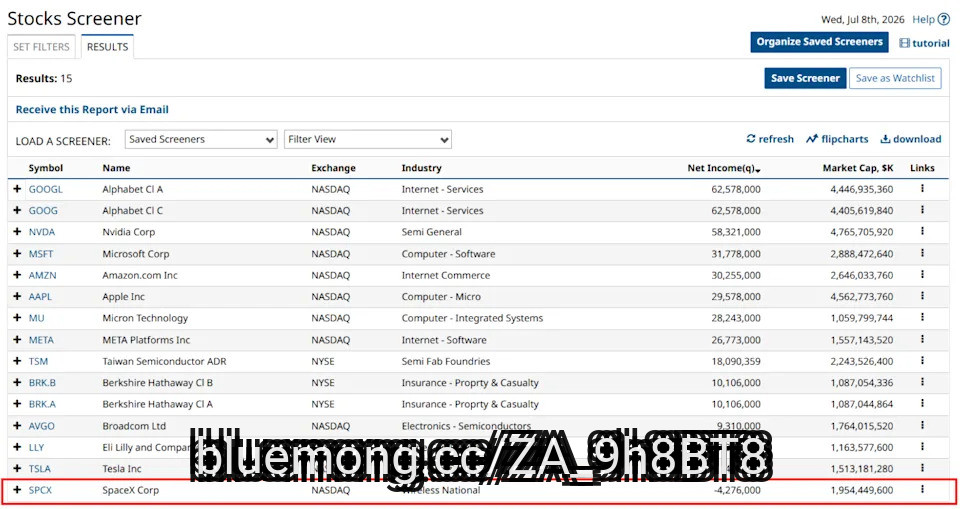Select Taiwan Semiconductor ADR name cell

click(x=164, y=361)
